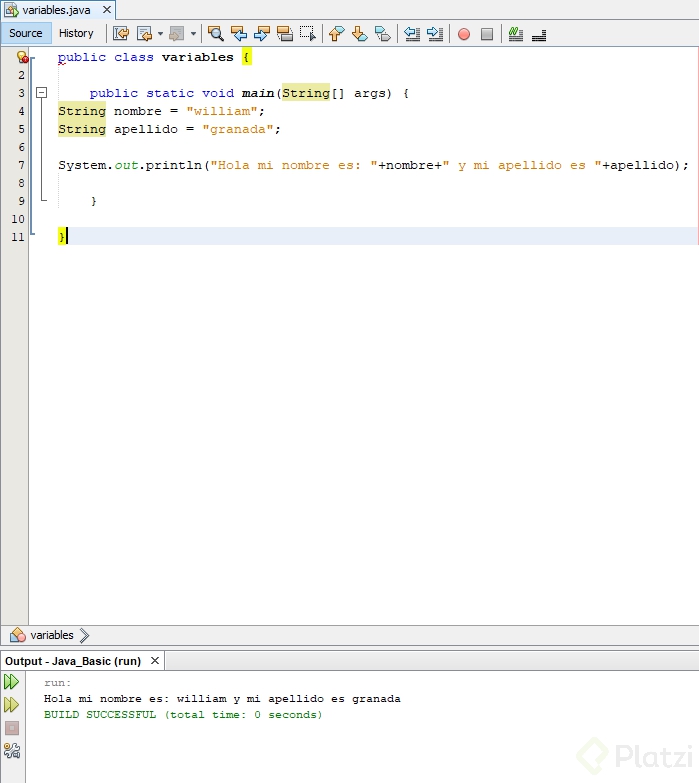Click the args parameter on line 3

pyautogui.click(x=369, y=93)
